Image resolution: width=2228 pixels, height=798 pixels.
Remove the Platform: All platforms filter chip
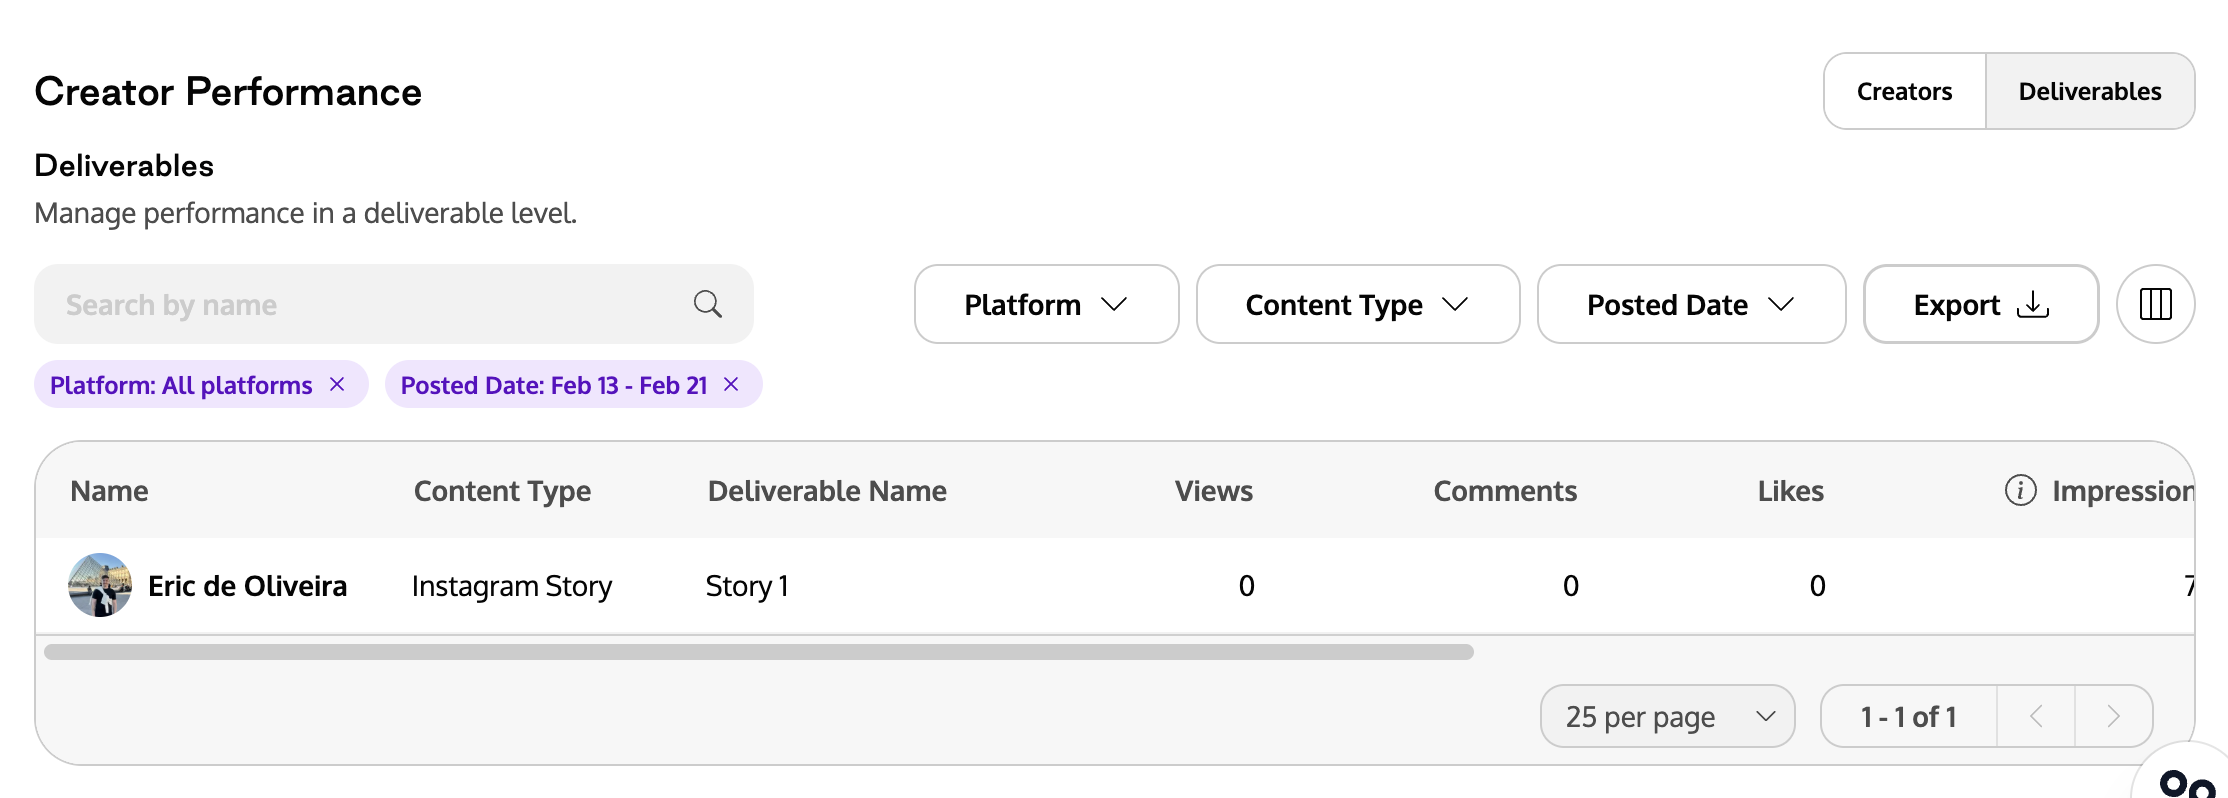pos(337,384)
